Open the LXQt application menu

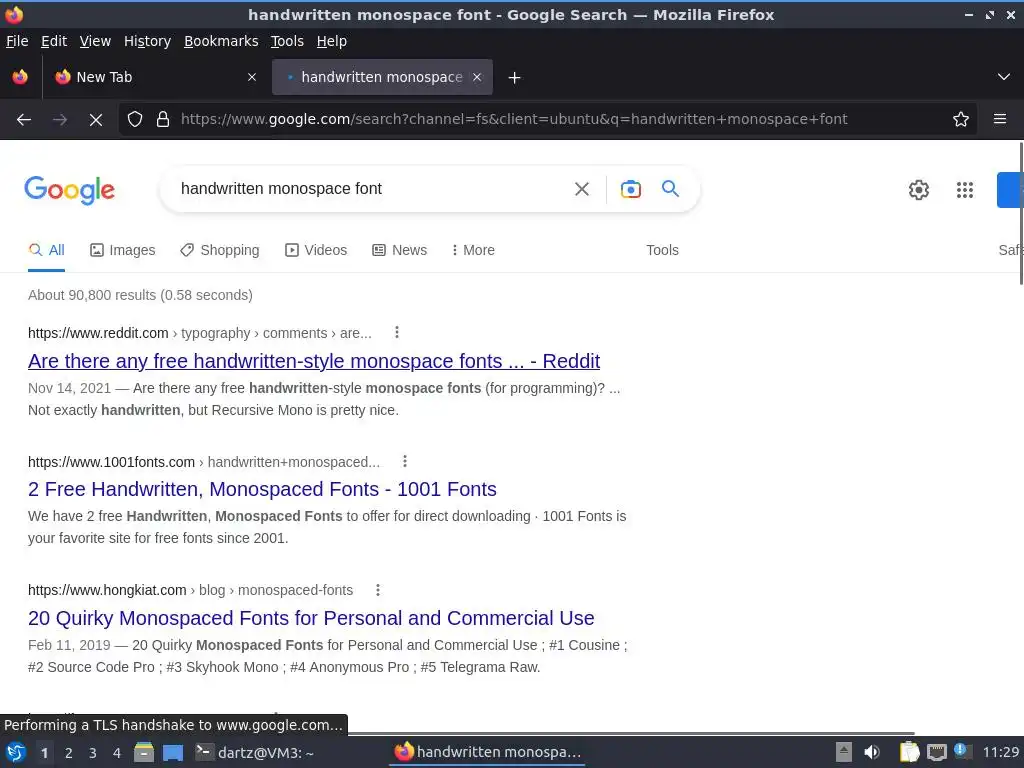[16, 752]
